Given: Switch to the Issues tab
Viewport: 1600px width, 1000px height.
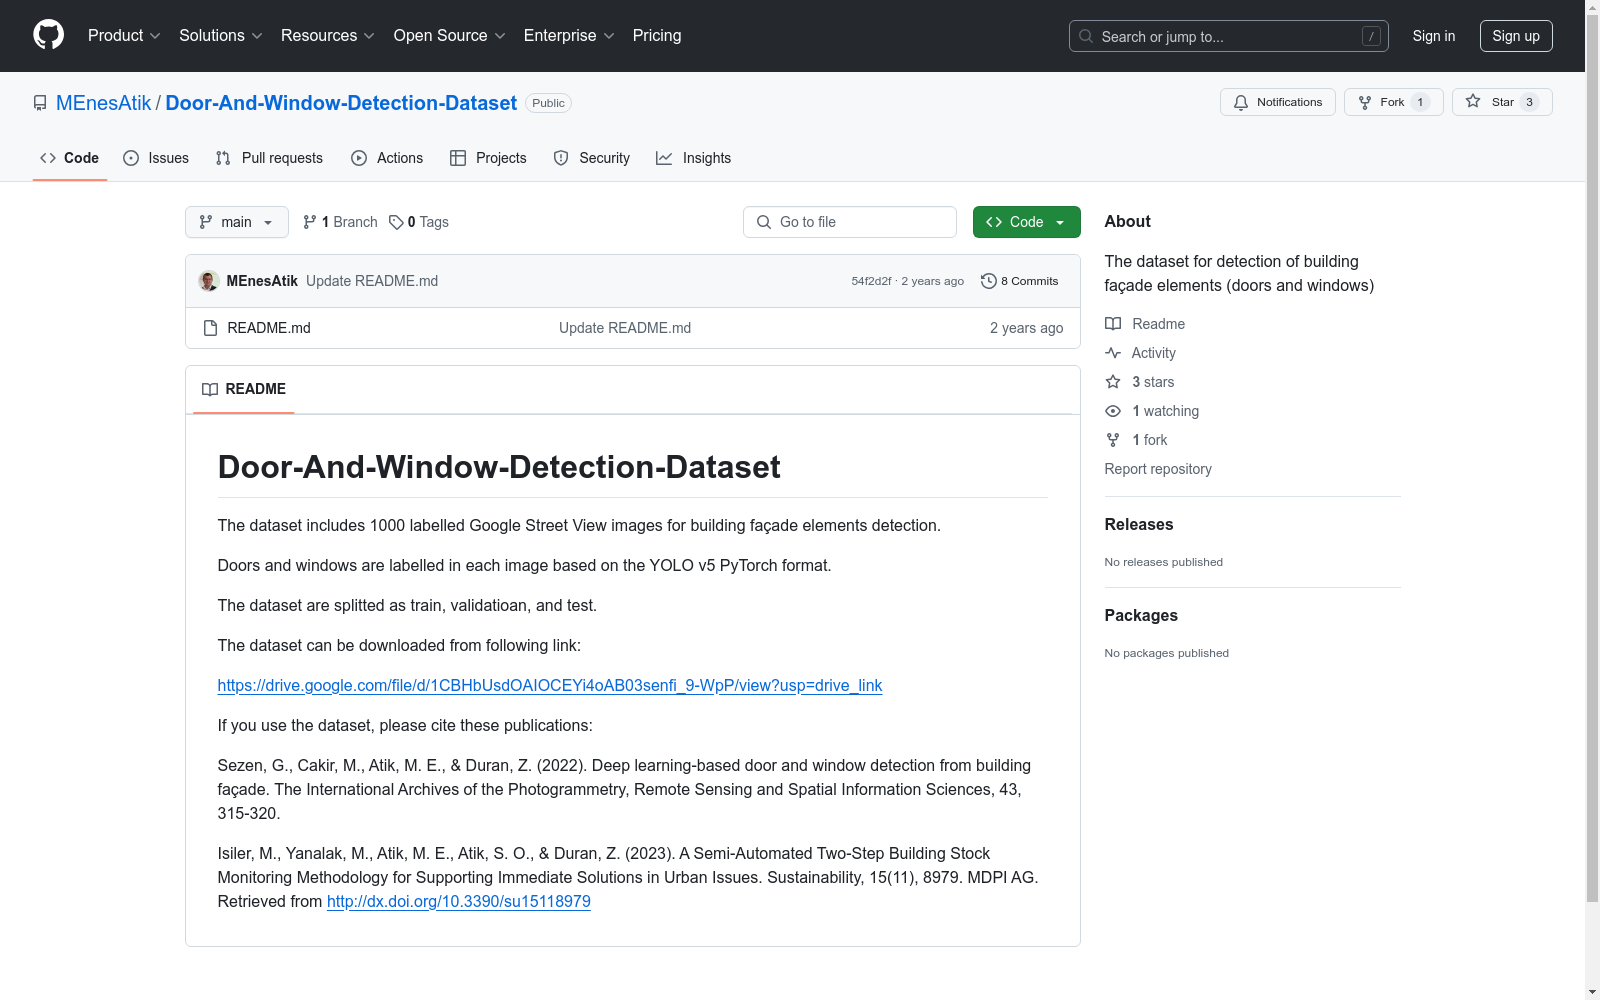Looking at the screenshot, I should click(156, 158).
